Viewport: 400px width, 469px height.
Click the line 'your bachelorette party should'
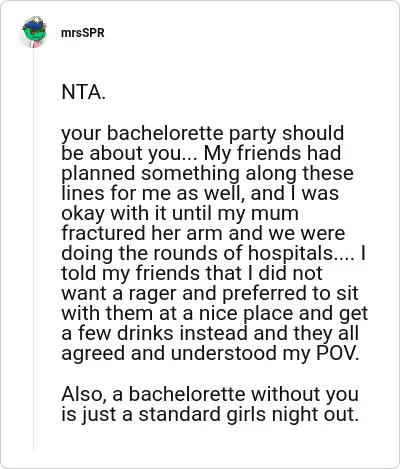[x=202, y=134]
